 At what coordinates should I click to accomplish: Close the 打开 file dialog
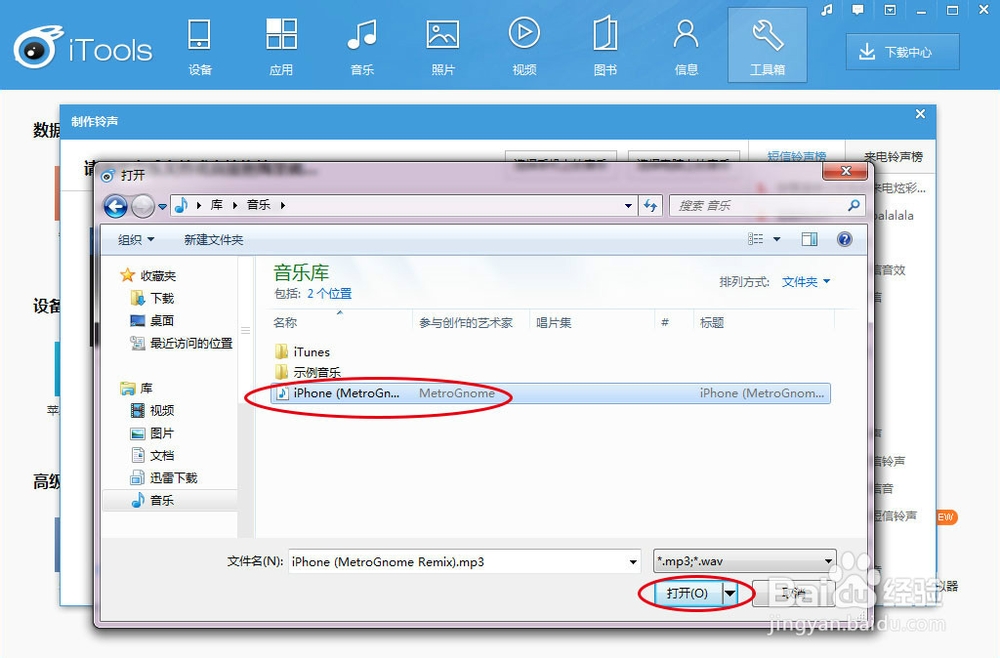click(x=846, y=171)
